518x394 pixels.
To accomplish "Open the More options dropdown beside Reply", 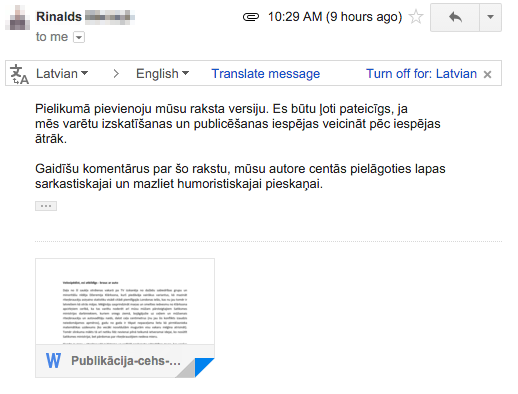I will click(x=490, y=17).
